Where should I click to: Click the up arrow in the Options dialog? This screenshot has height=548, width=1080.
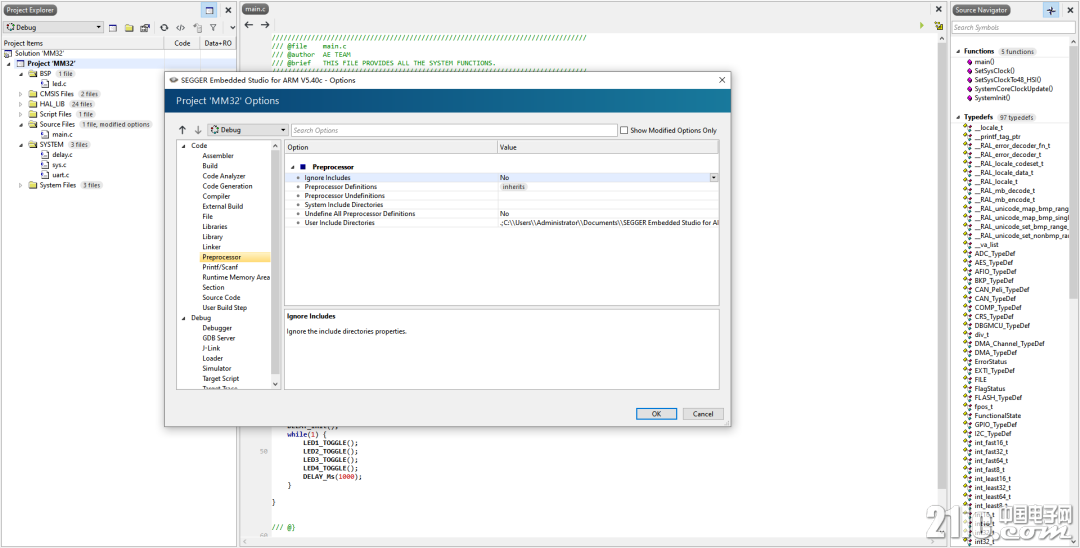click(182, 130)
